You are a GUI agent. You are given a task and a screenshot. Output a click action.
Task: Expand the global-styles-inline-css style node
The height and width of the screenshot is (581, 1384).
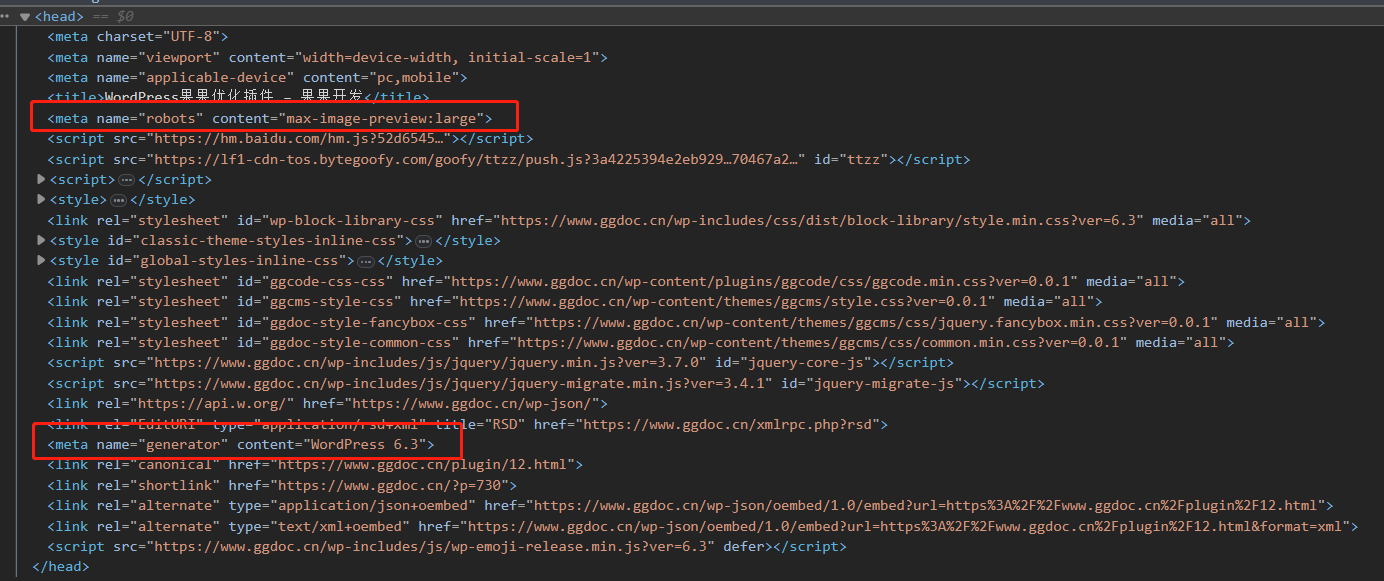click(x=41, y=260)
